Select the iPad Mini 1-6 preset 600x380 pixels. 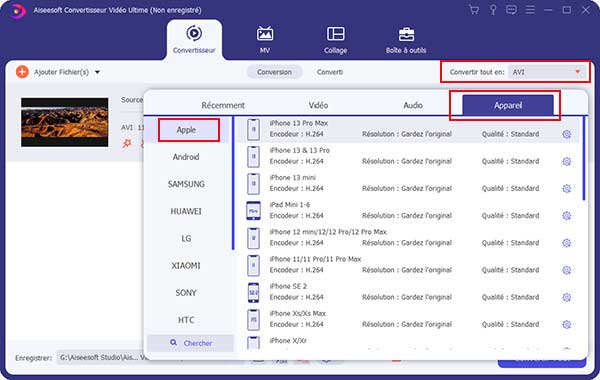tap(408, 210)
